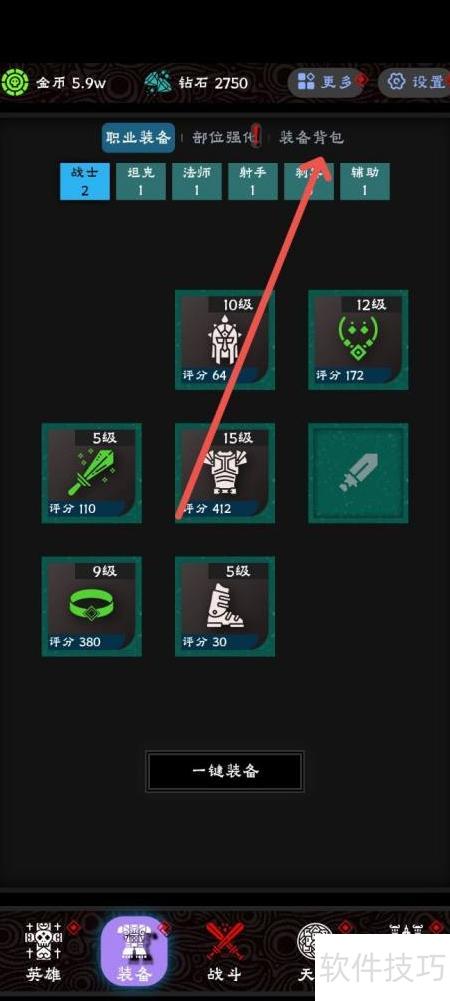Open the 更多 menu
Image resolution: width=450 pixels, height=1001 pixels.
click(x=326, y=82)
